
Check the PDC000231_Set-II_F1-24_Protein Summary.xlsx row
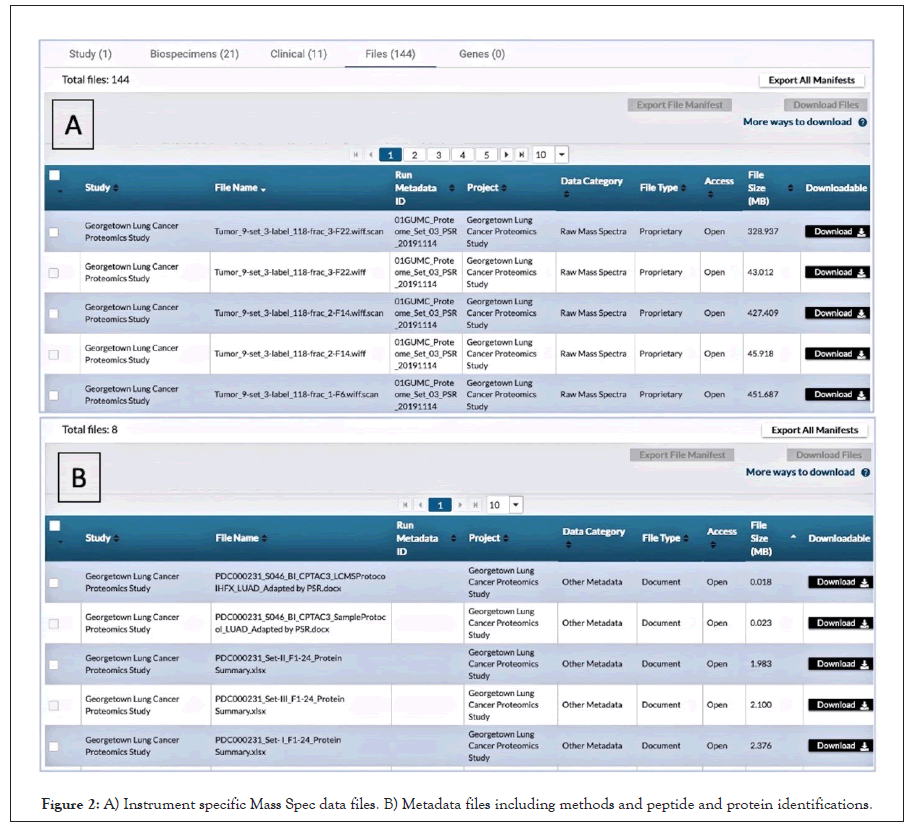54,664
